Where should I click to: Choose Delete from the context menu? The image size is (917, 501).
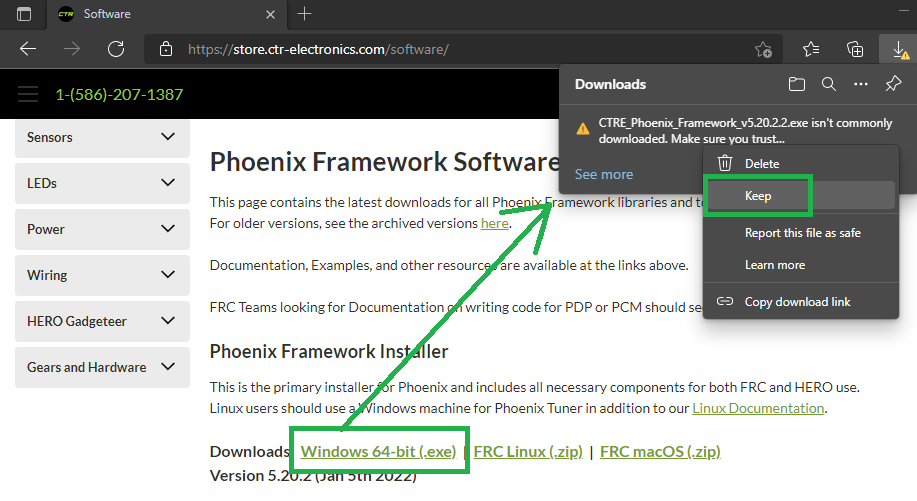(x=801, y=164)
